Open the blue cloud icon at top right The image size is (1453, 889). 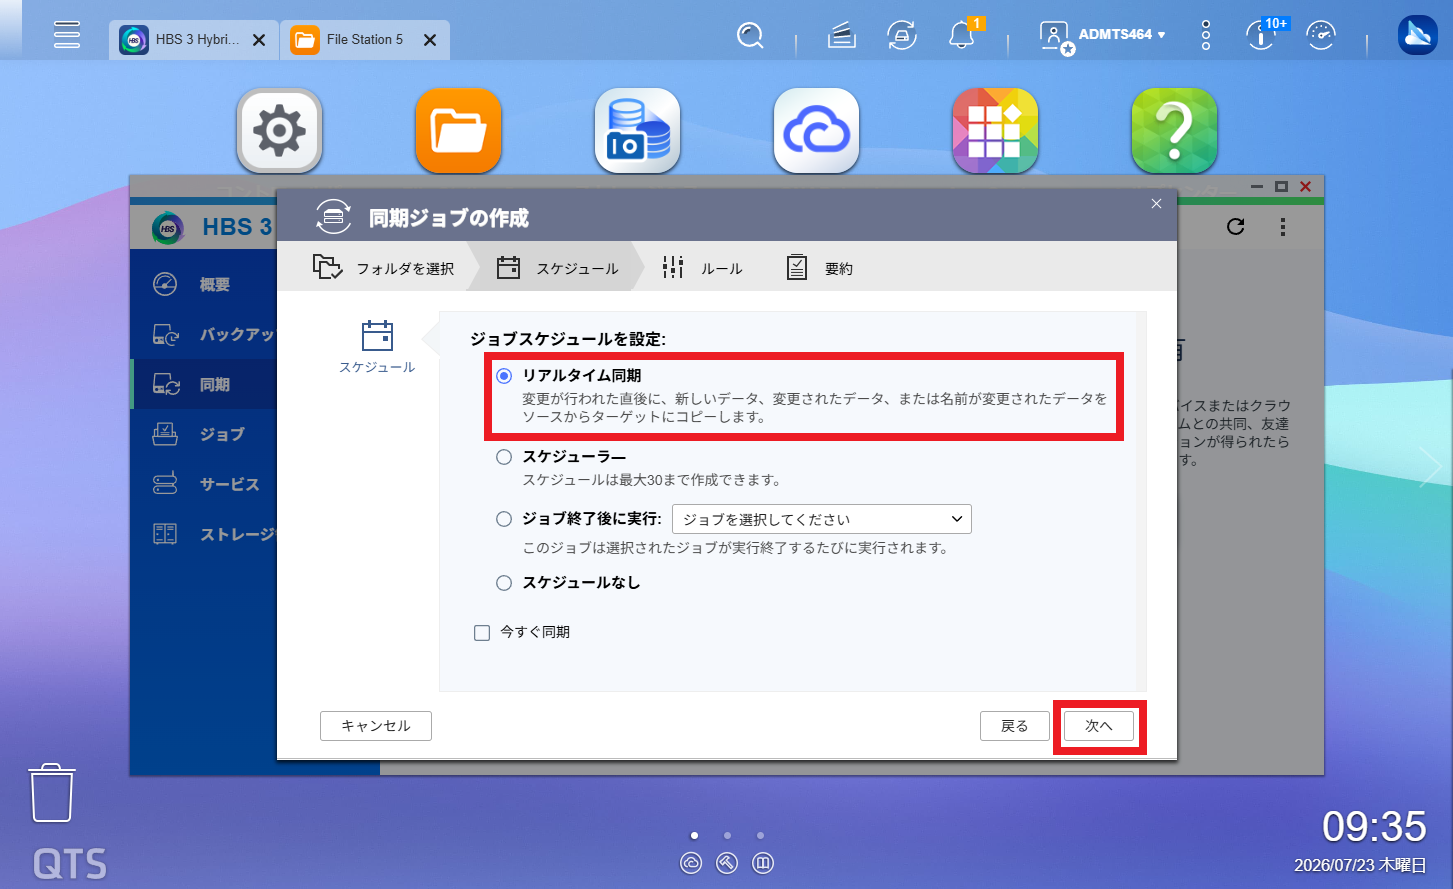pyautogui.click(x=1417, y=36)
